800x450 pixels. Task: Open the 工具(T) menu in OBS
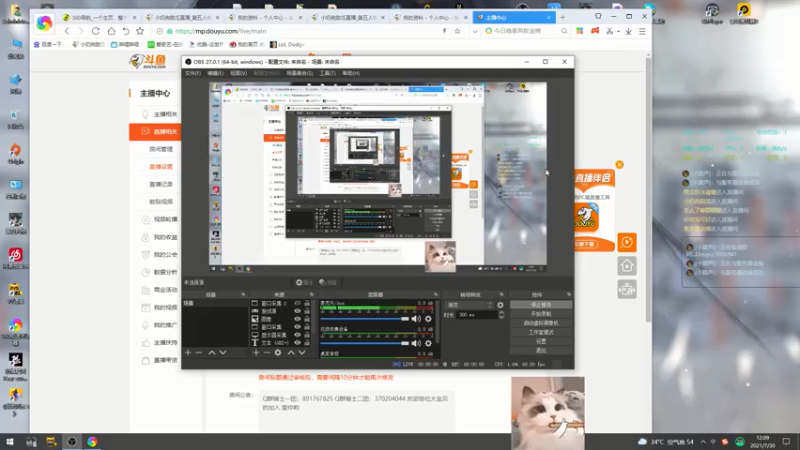coord(328,73)
